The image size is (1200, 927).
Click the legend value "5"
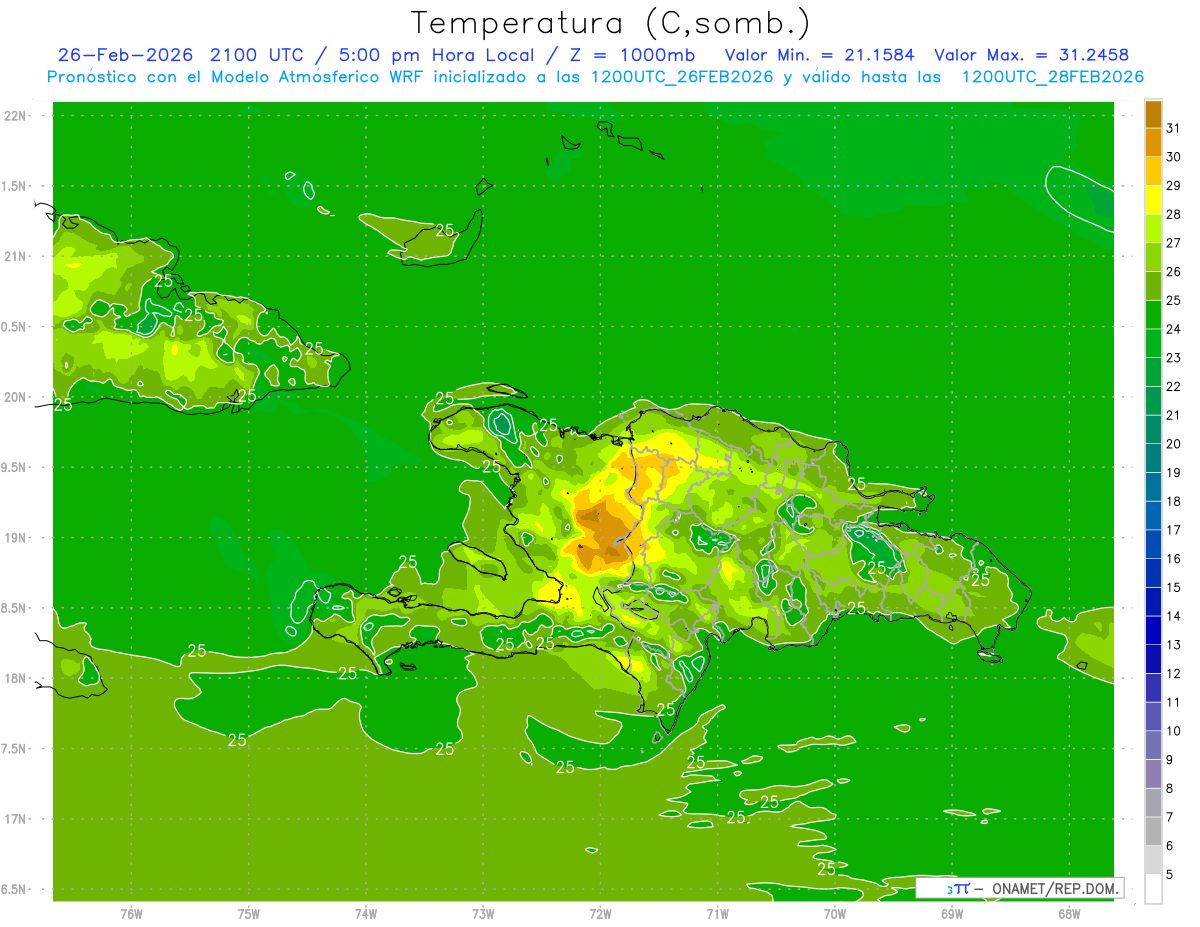[1170, 874]
